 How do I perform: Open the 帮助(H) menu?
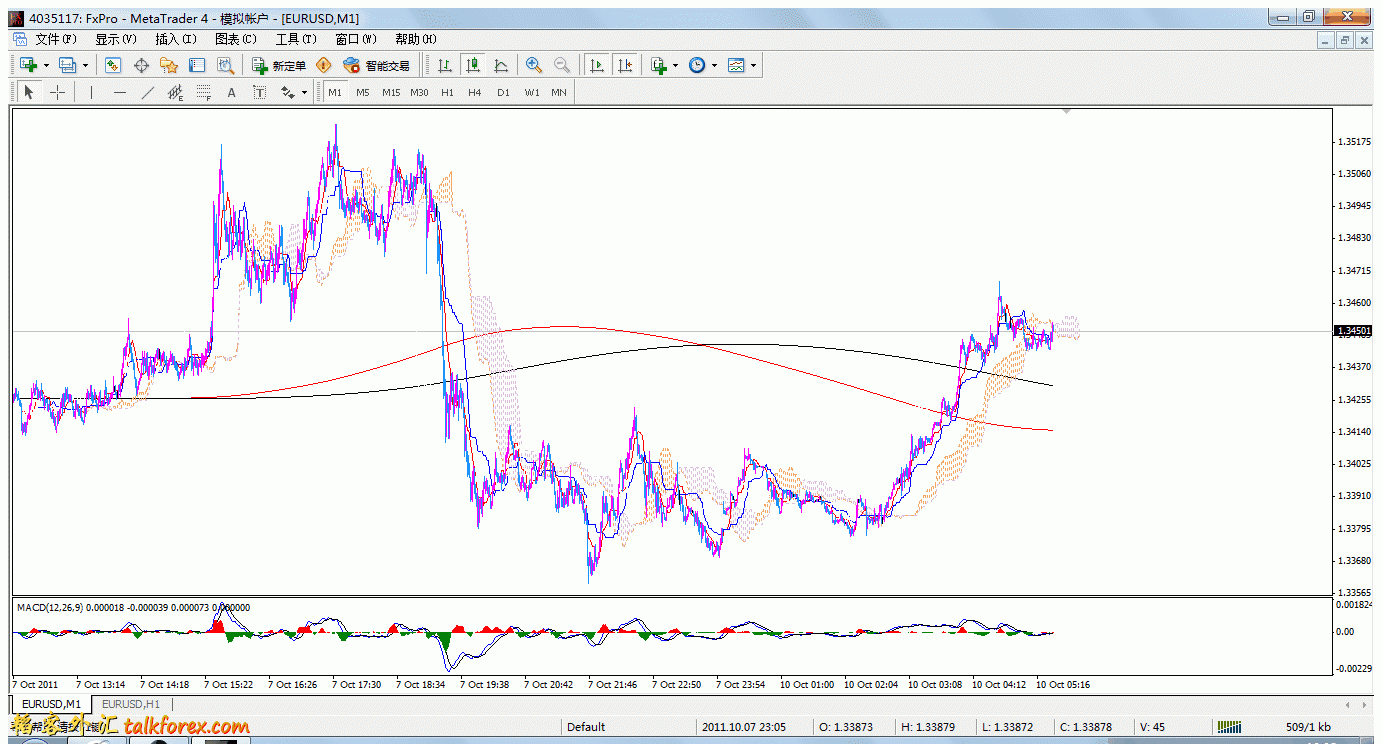coord(416,39)
